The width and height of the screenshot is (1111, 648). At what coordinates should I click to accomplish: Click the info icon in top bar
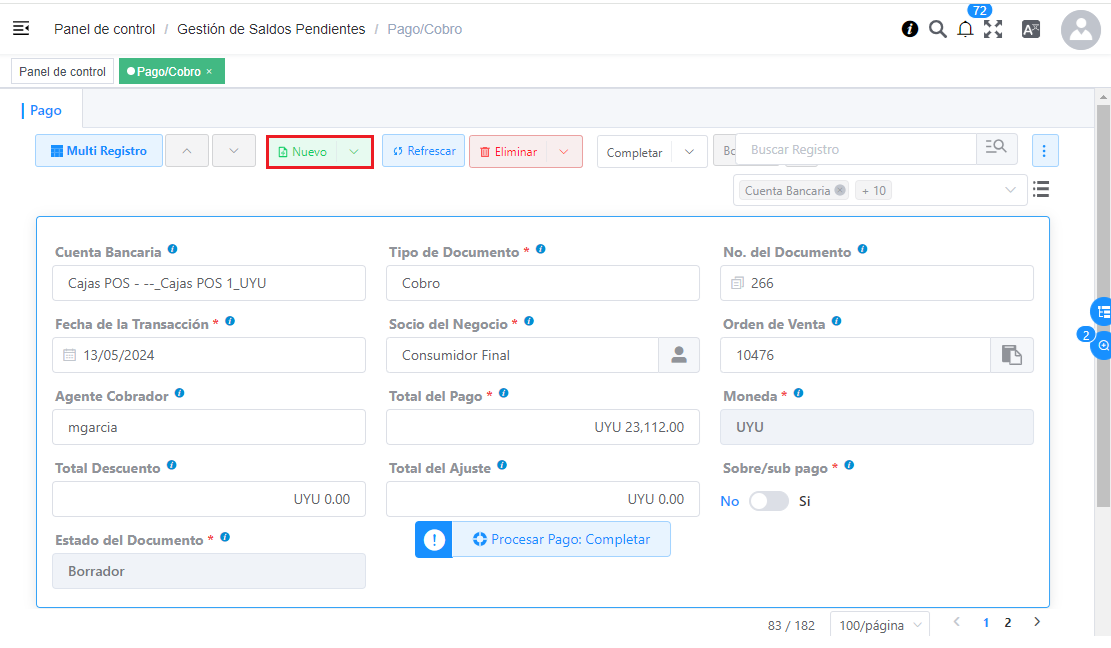coord(910,29)
